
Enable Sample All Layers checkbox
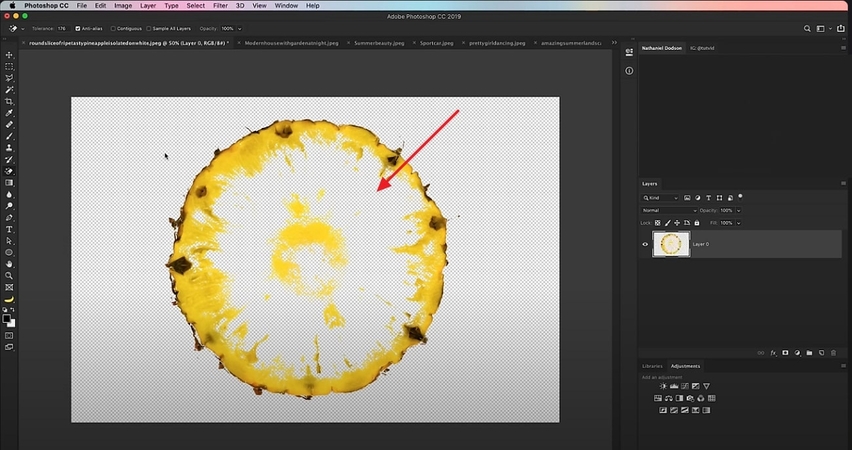click(x=149, y=29)
